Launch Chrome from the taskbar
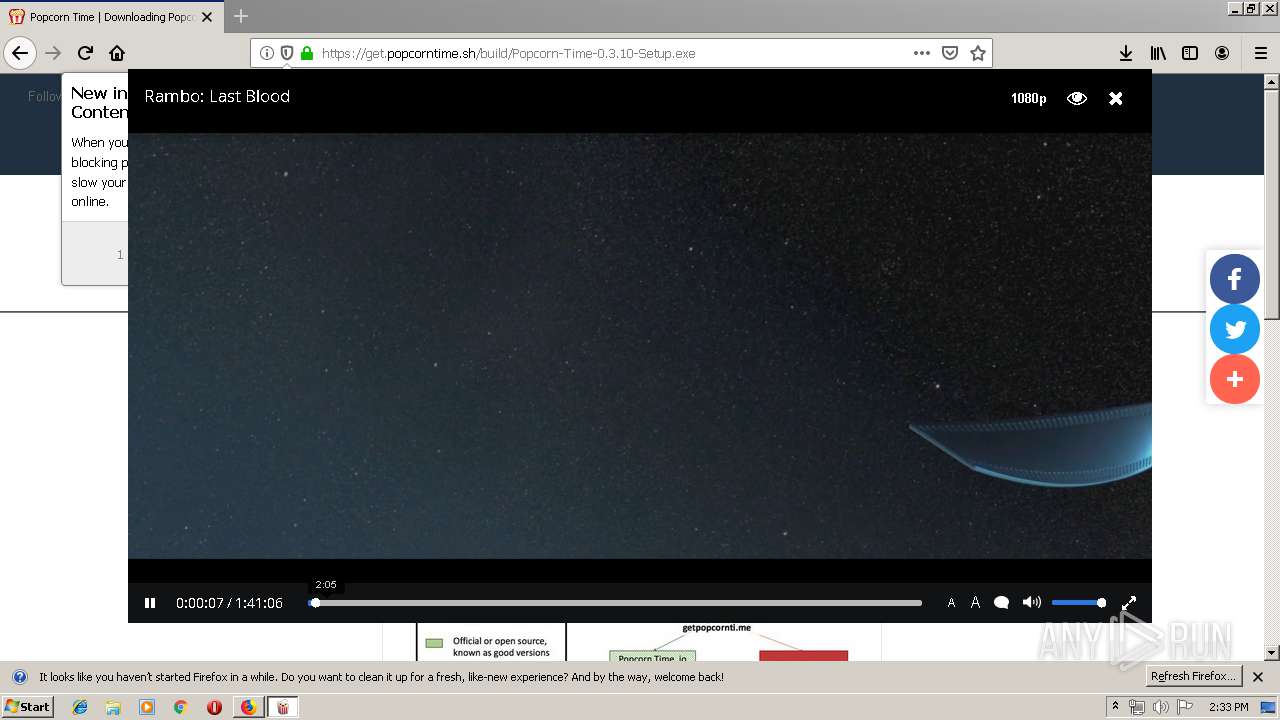The width and height of the screenshot is (1280, 720). point(180,707)
